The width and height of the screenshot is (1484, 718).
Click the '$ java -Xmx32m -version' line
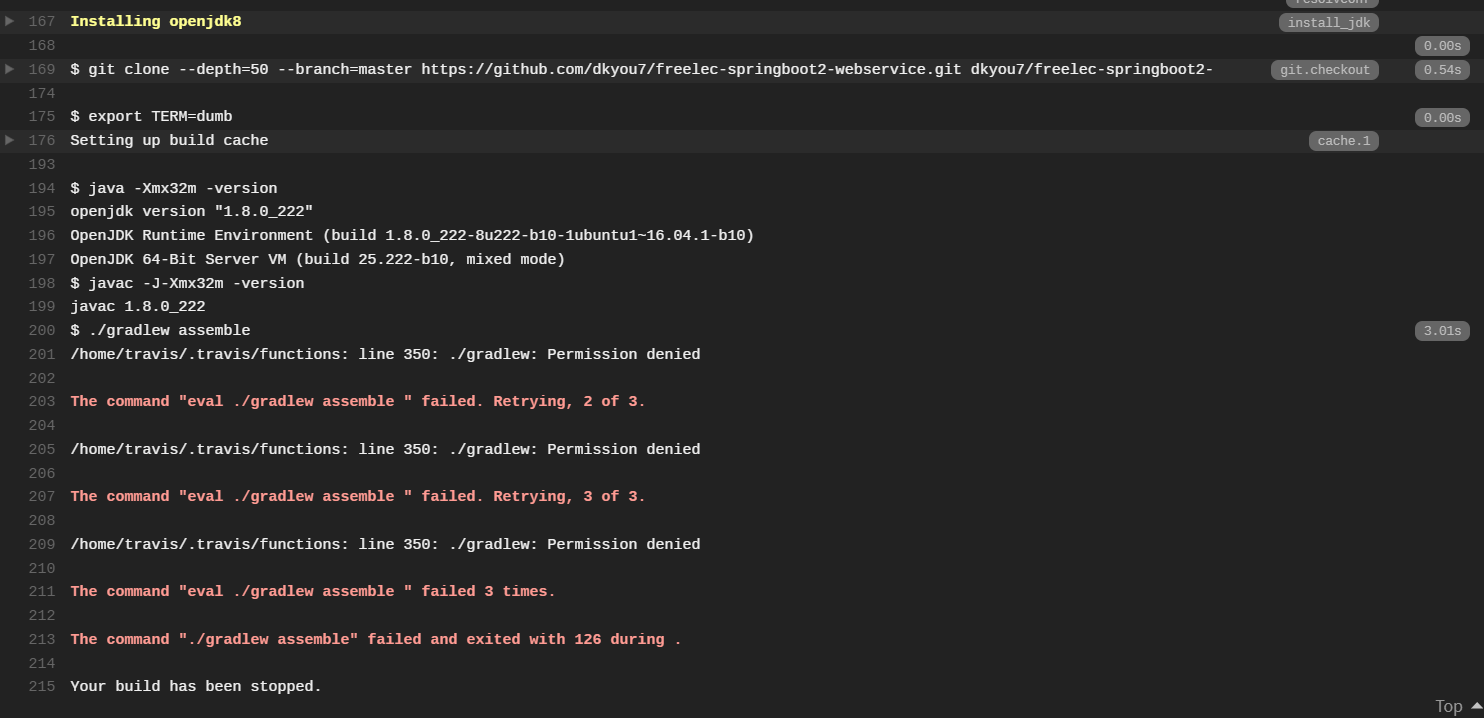click(174, 188)
